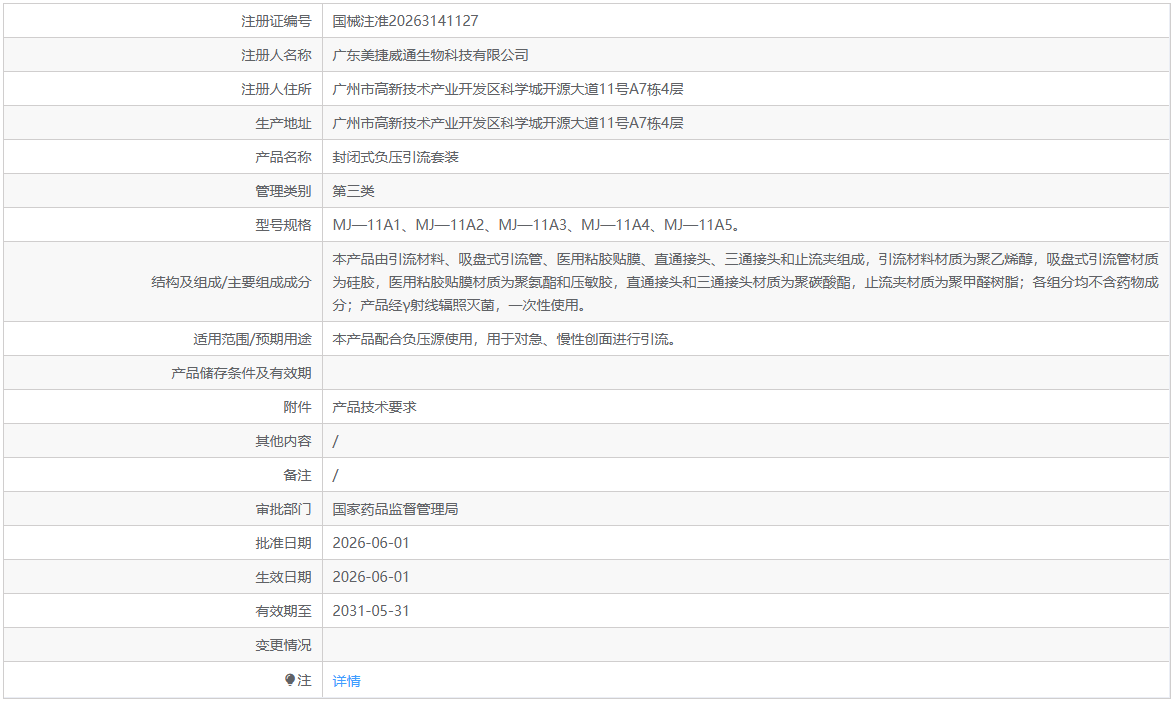Click the address value in 注册人住所 row
1175x704 pixels.
tap(507, 89)
